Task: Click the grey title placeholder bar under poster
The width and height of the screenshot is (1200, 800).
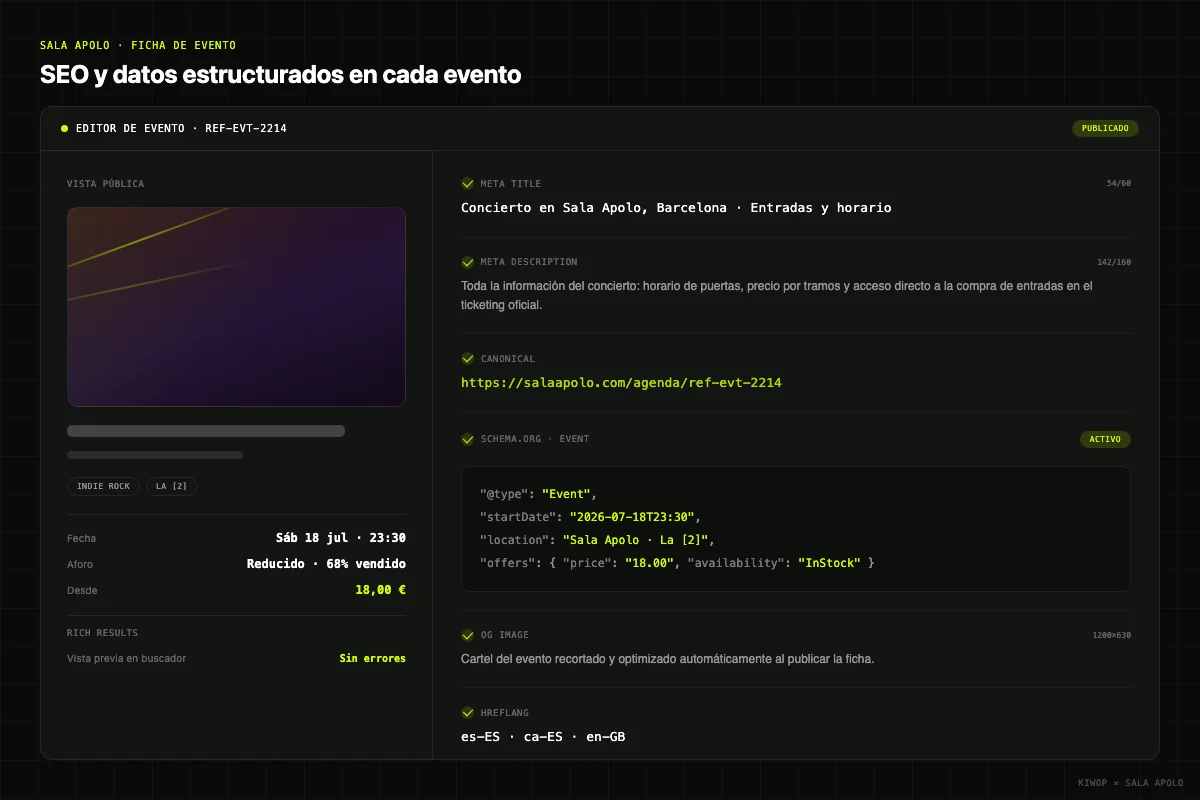Action: pos(206,431)
